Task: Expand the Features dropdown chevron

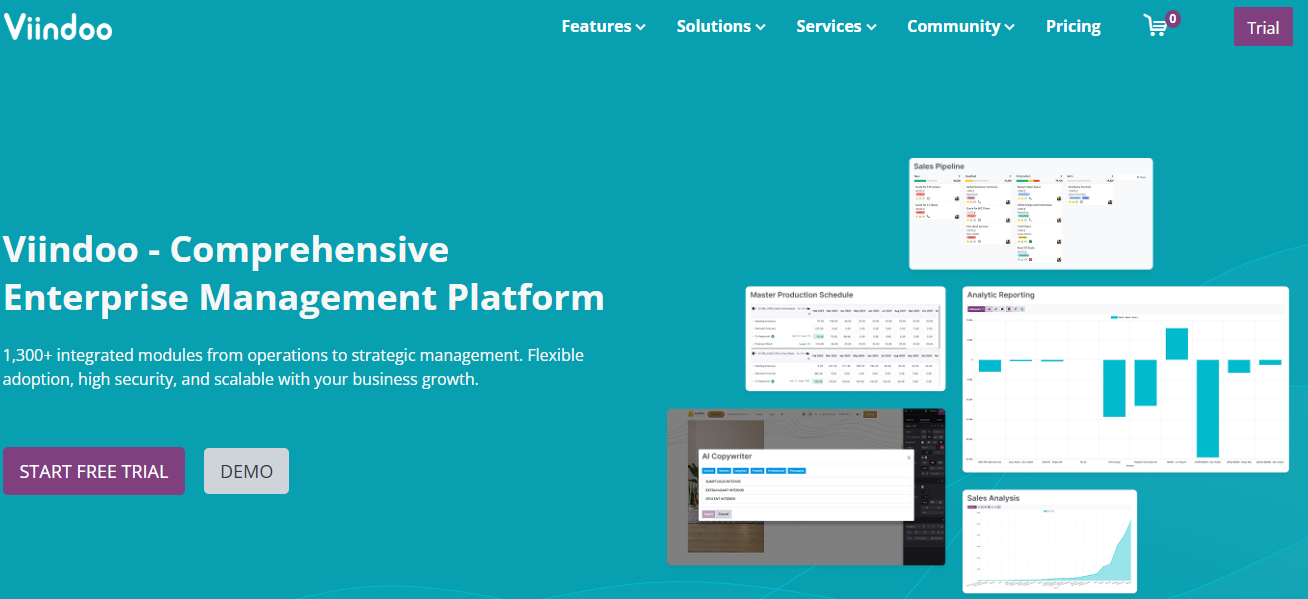Action: point(640,27)
